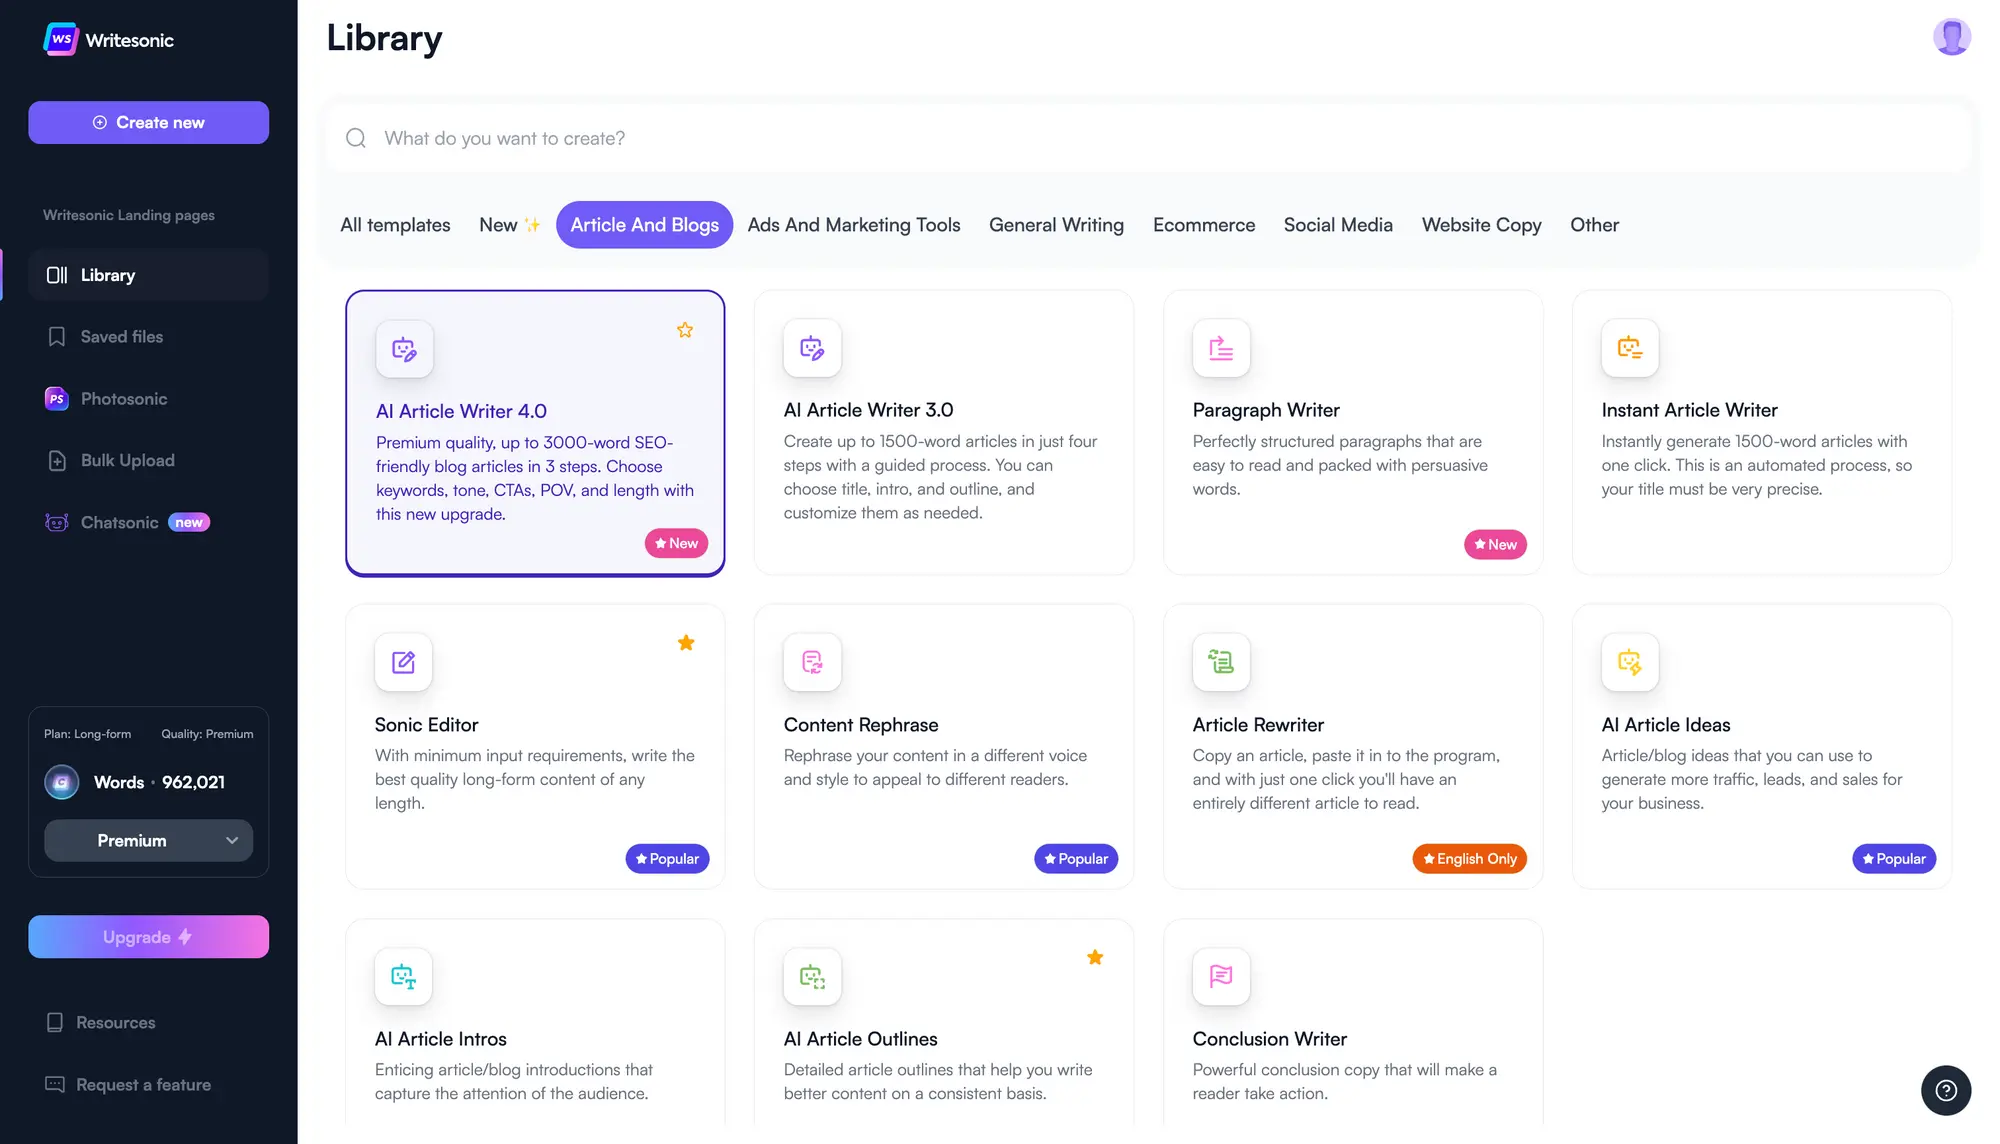Click the Article Rewriter template icon

[1221, 662]
